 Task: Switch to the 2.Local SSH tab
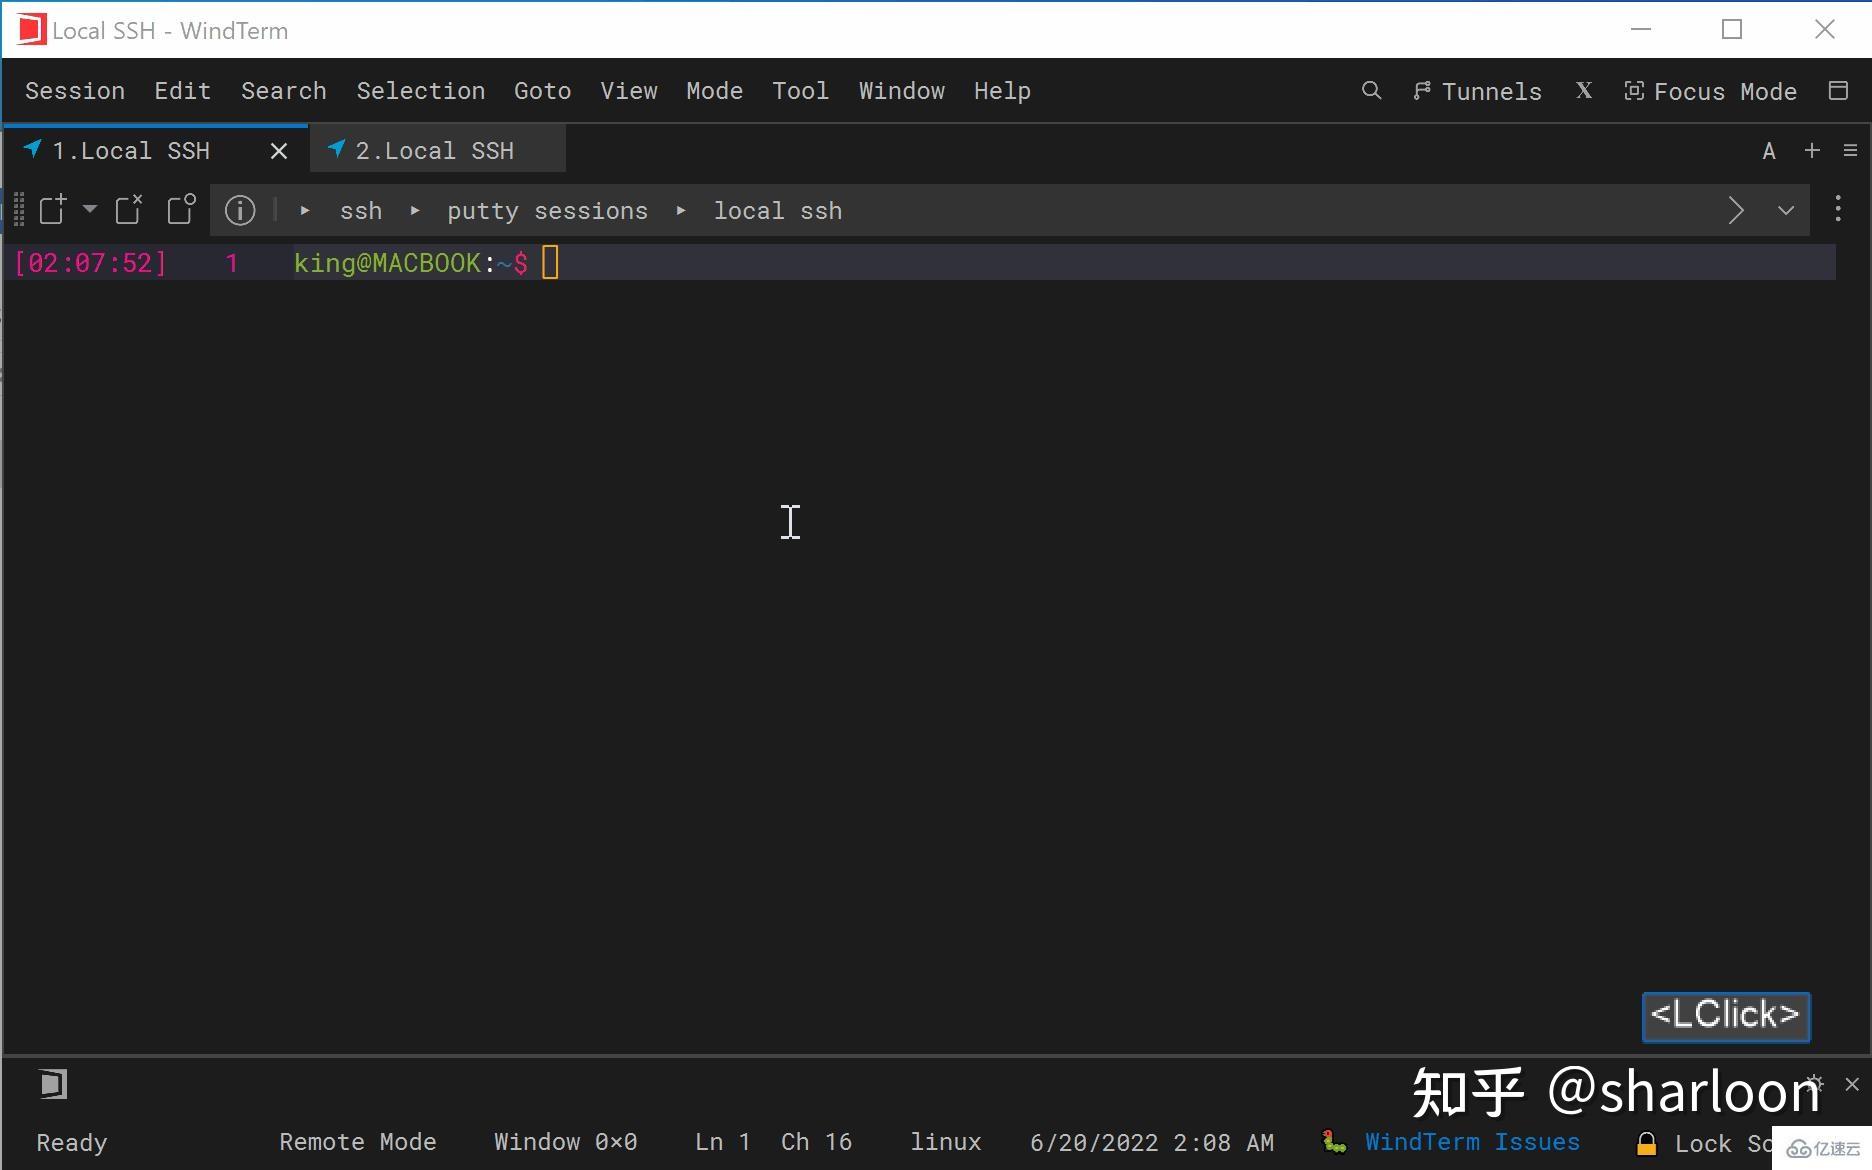coord(435,150)
